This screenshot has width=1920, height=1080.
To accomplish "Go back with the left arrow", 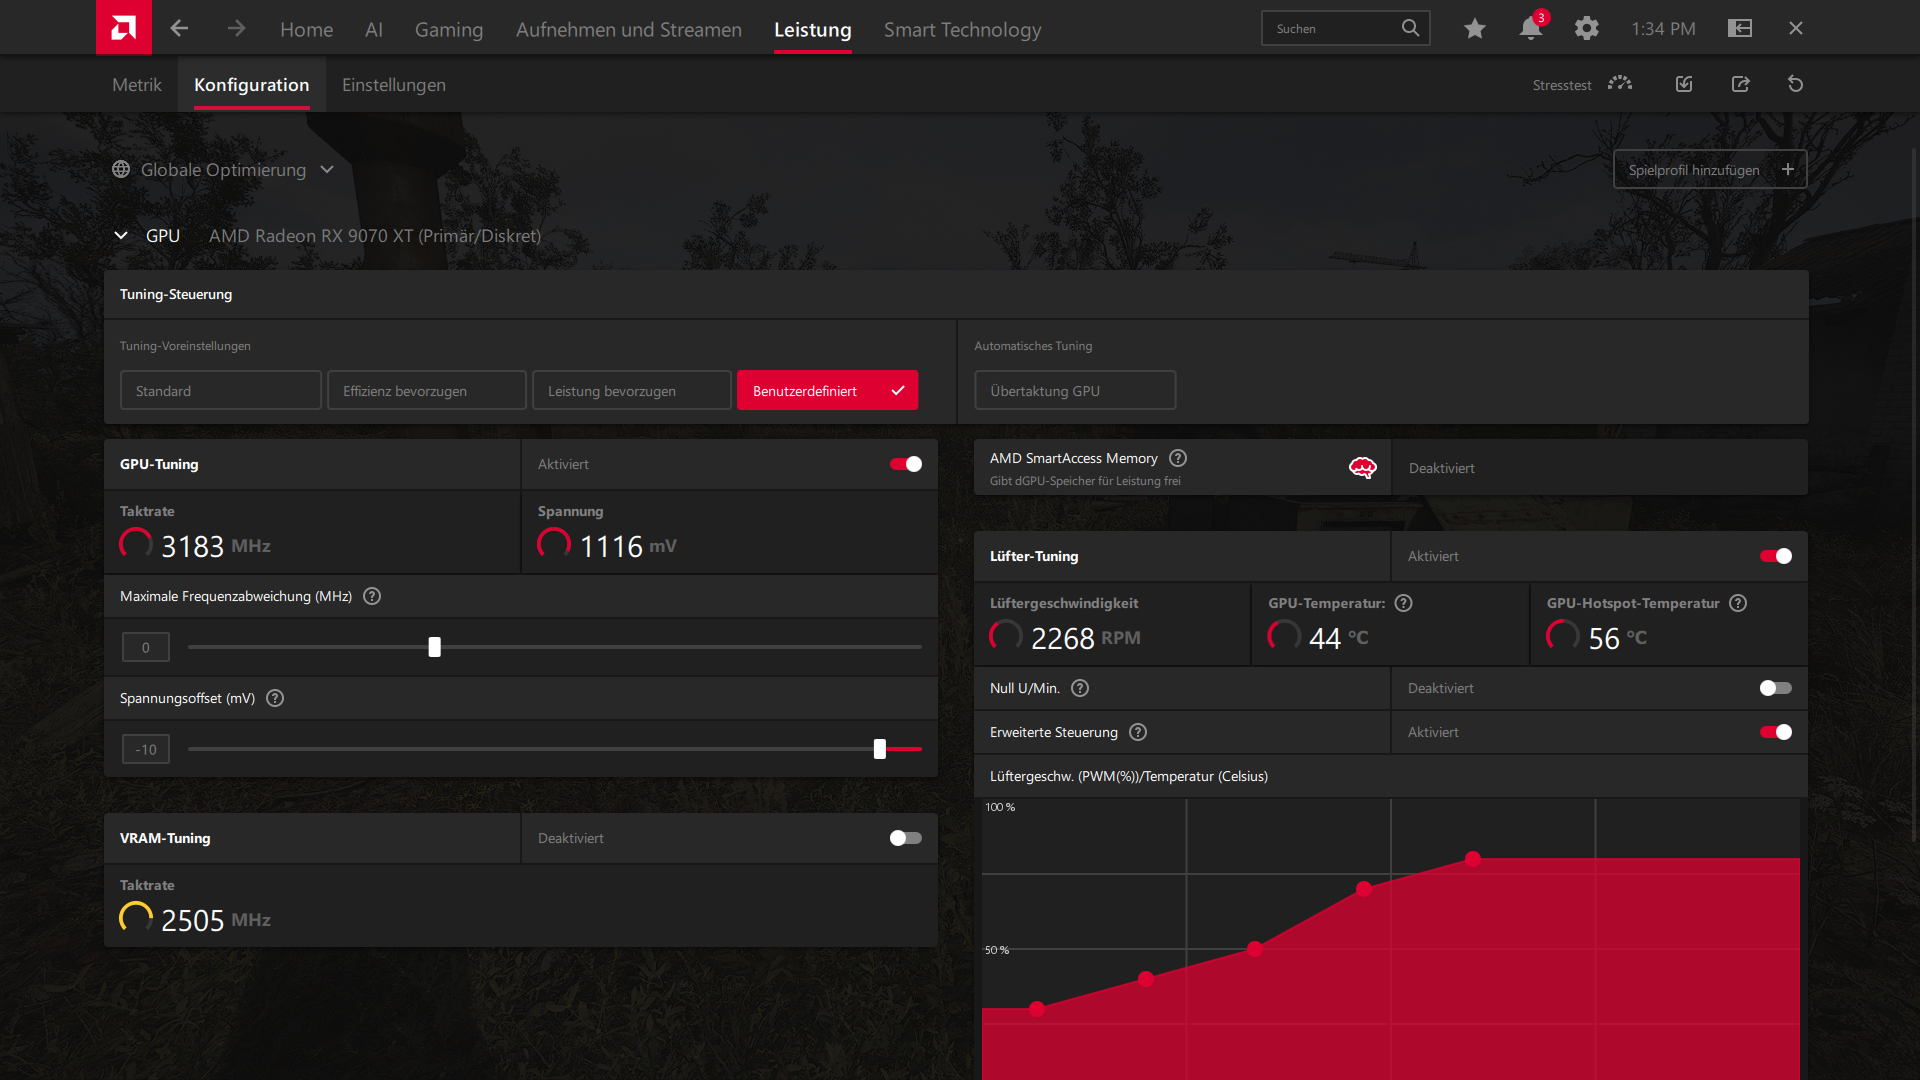I will 179,28.
